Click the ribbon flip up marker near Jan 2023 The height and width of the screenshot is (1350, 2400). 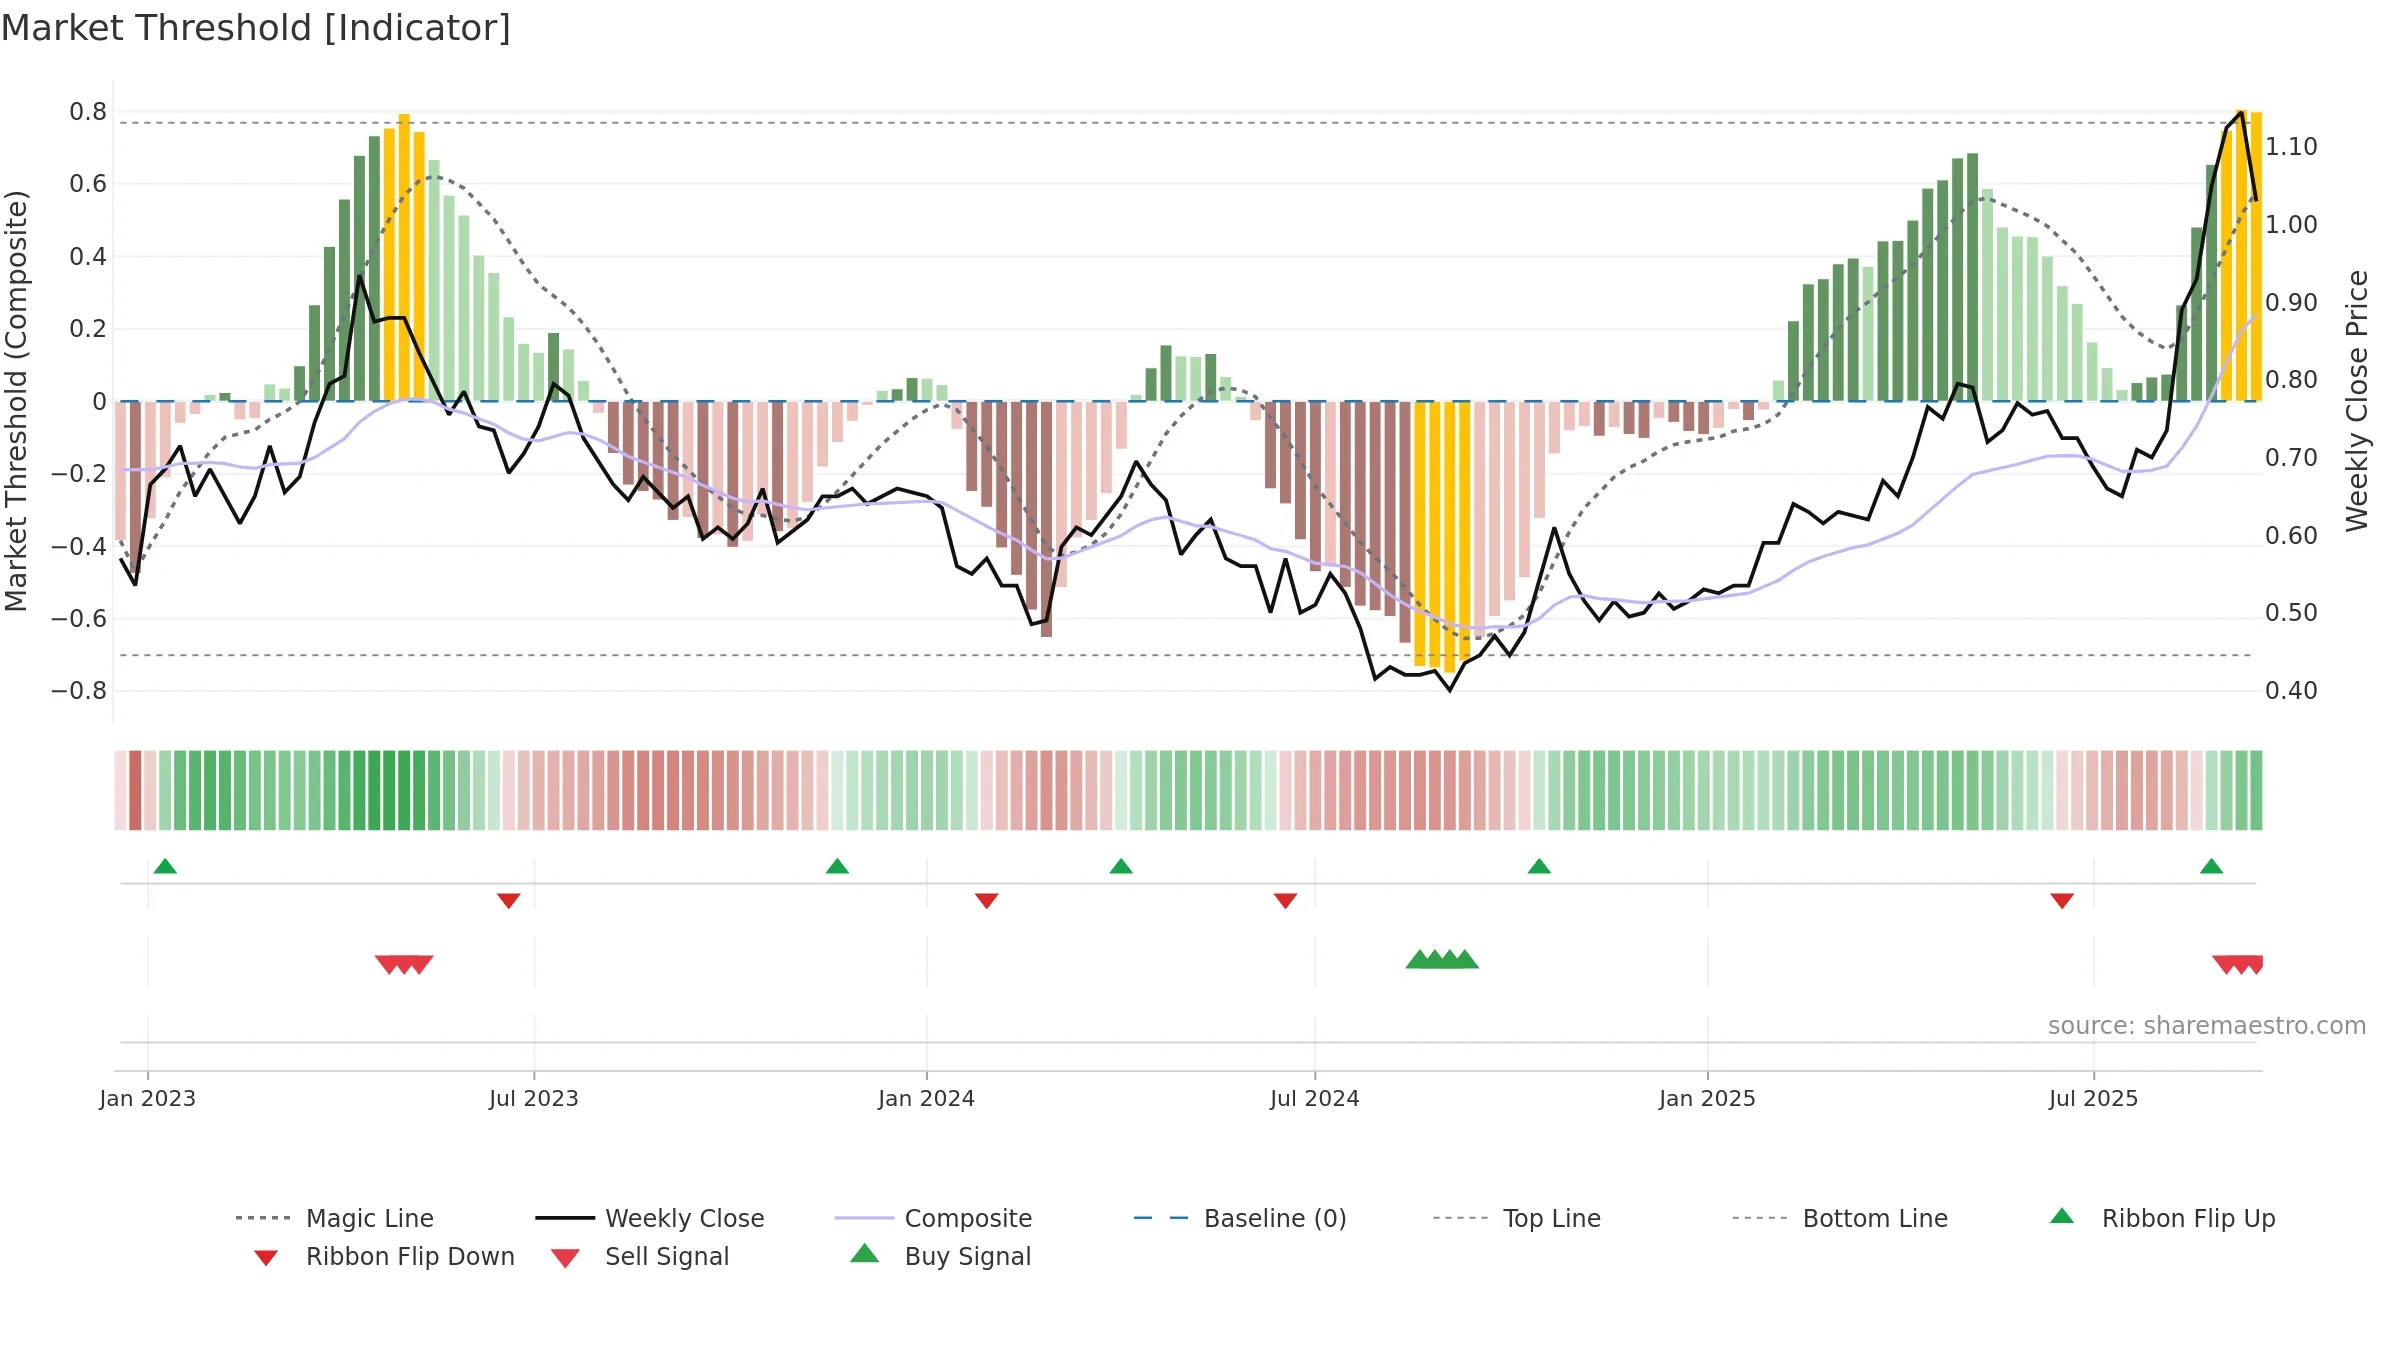click(165, 866)
